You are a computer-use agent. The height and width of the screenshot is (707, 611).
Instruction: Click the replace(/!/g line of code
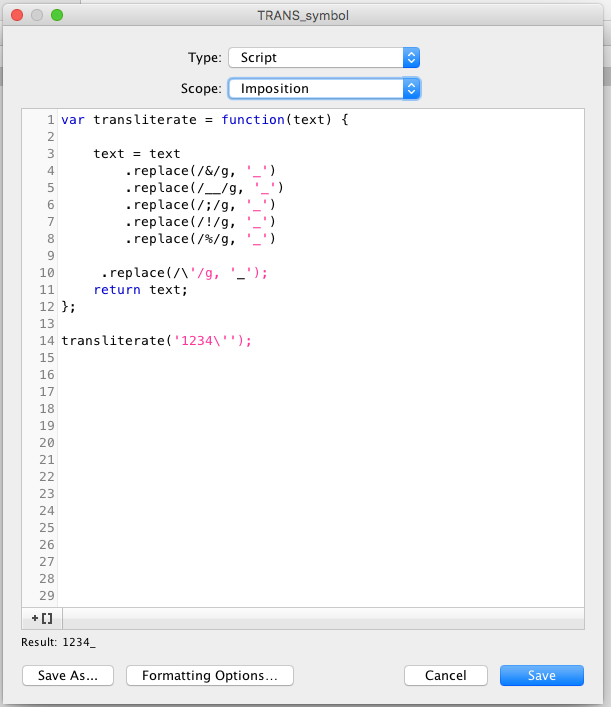point(200,222)
